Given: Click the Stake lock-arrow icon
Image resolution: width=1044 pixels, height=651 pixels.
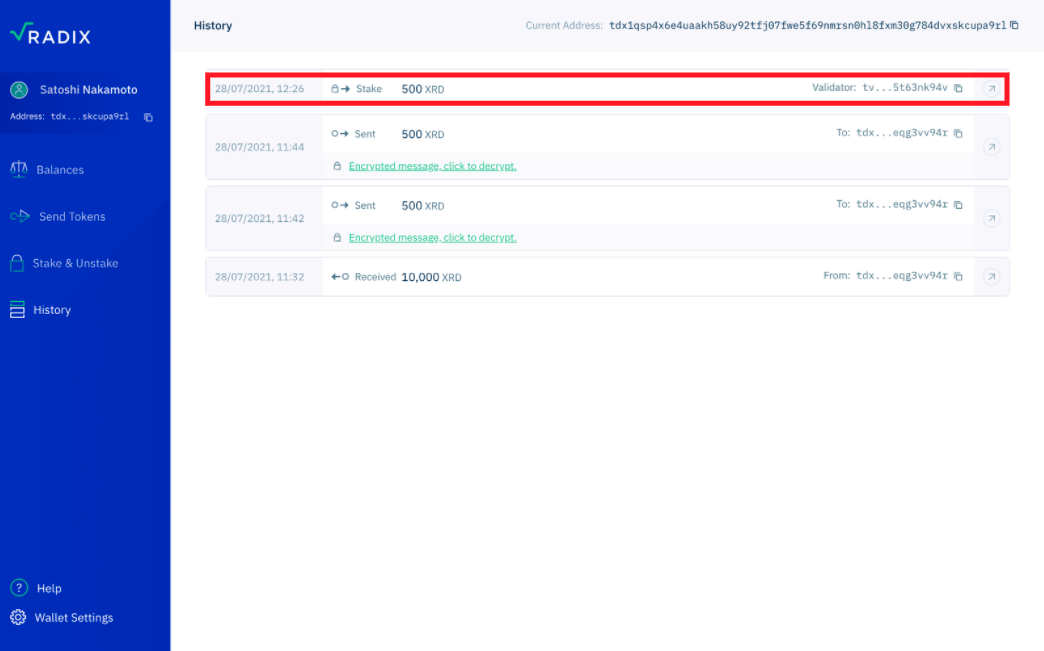Looking at the screenshot, I should coord(340,89).
